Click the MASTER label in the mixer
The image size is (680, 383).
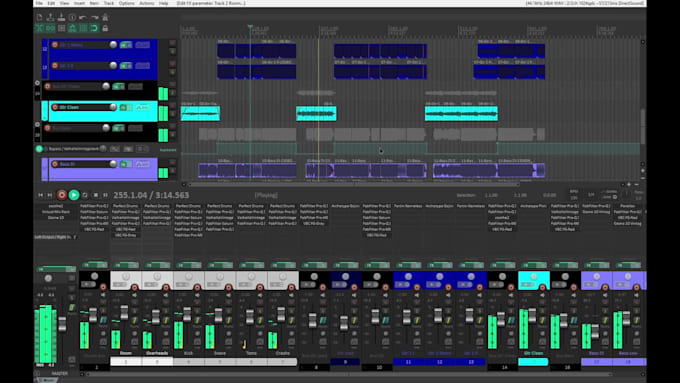pyautogui.click(x=59, y=373)
